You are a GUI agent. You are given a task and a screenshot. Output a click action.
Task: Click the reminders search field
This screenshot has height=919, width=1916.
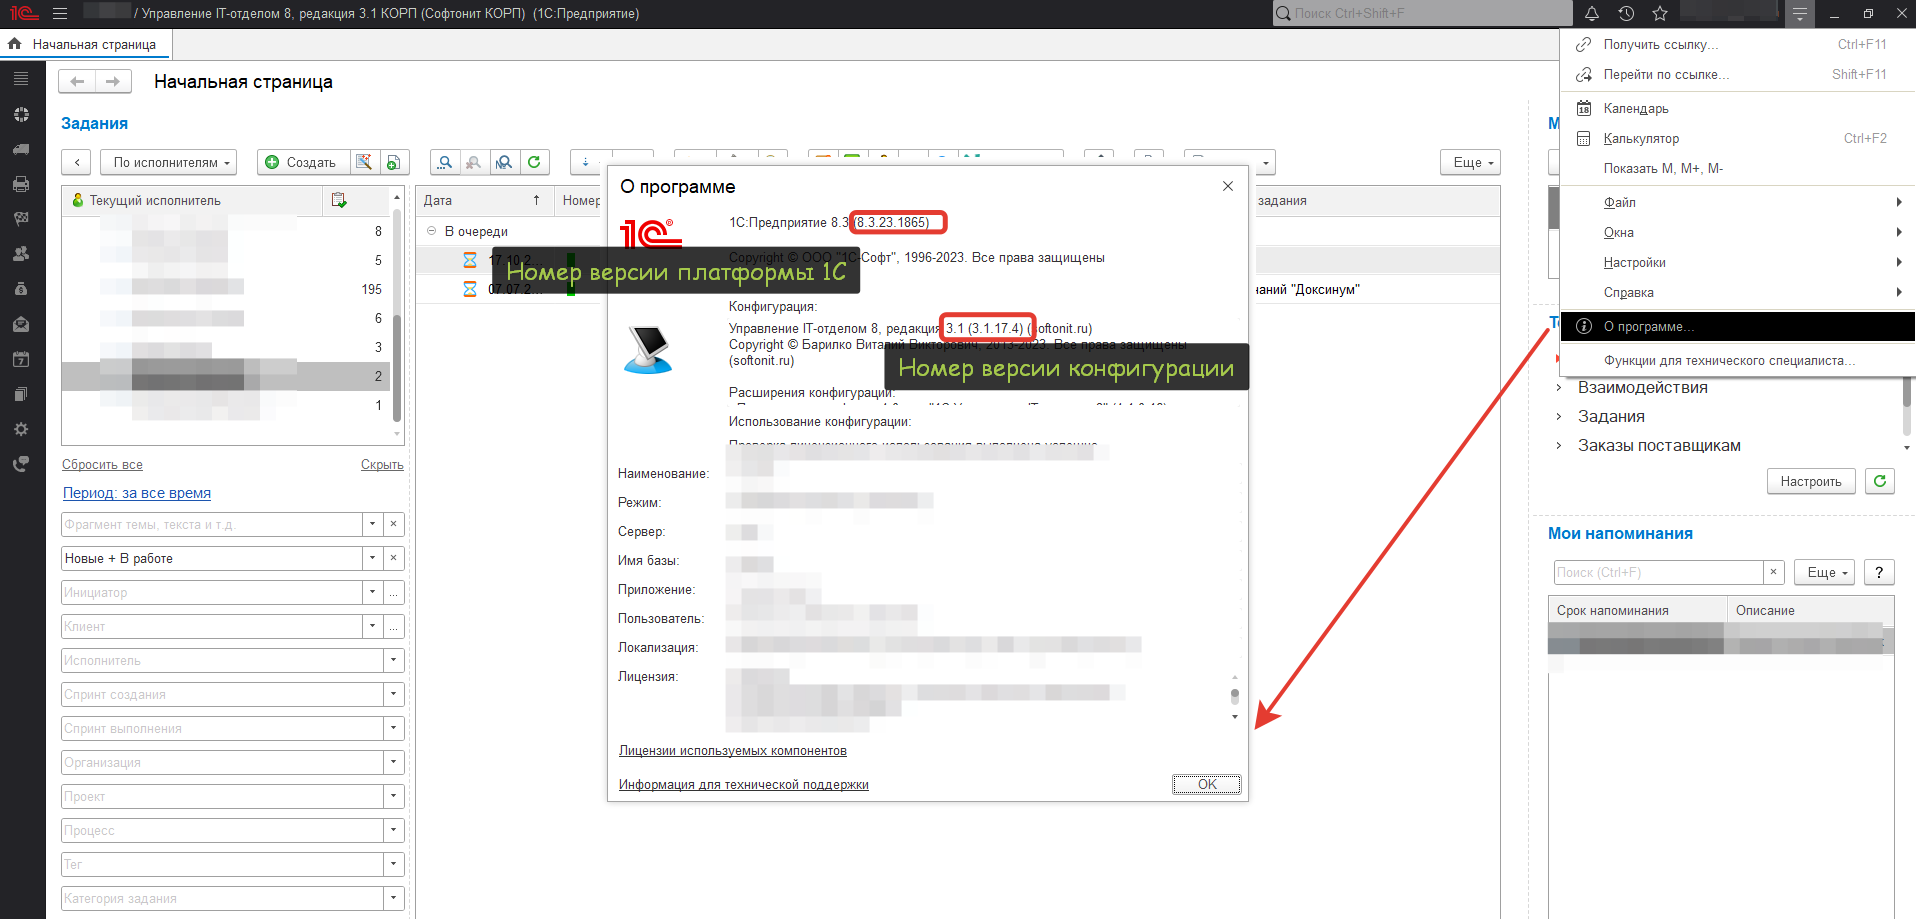(x=1657, y=572)
